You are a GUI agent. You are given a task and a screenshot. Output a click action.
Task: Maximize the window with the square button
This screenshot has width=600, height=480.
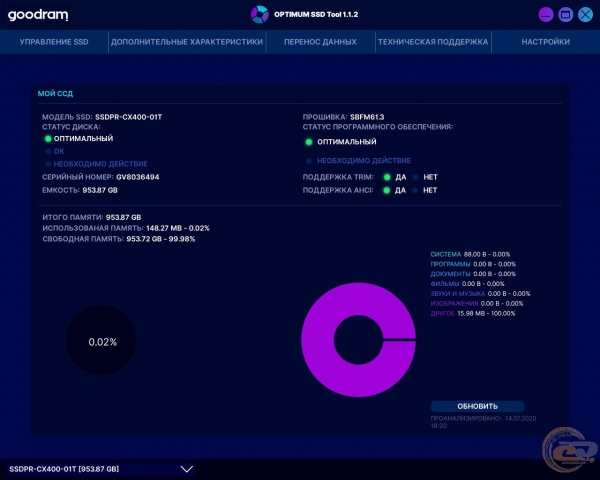click(566, 15)
